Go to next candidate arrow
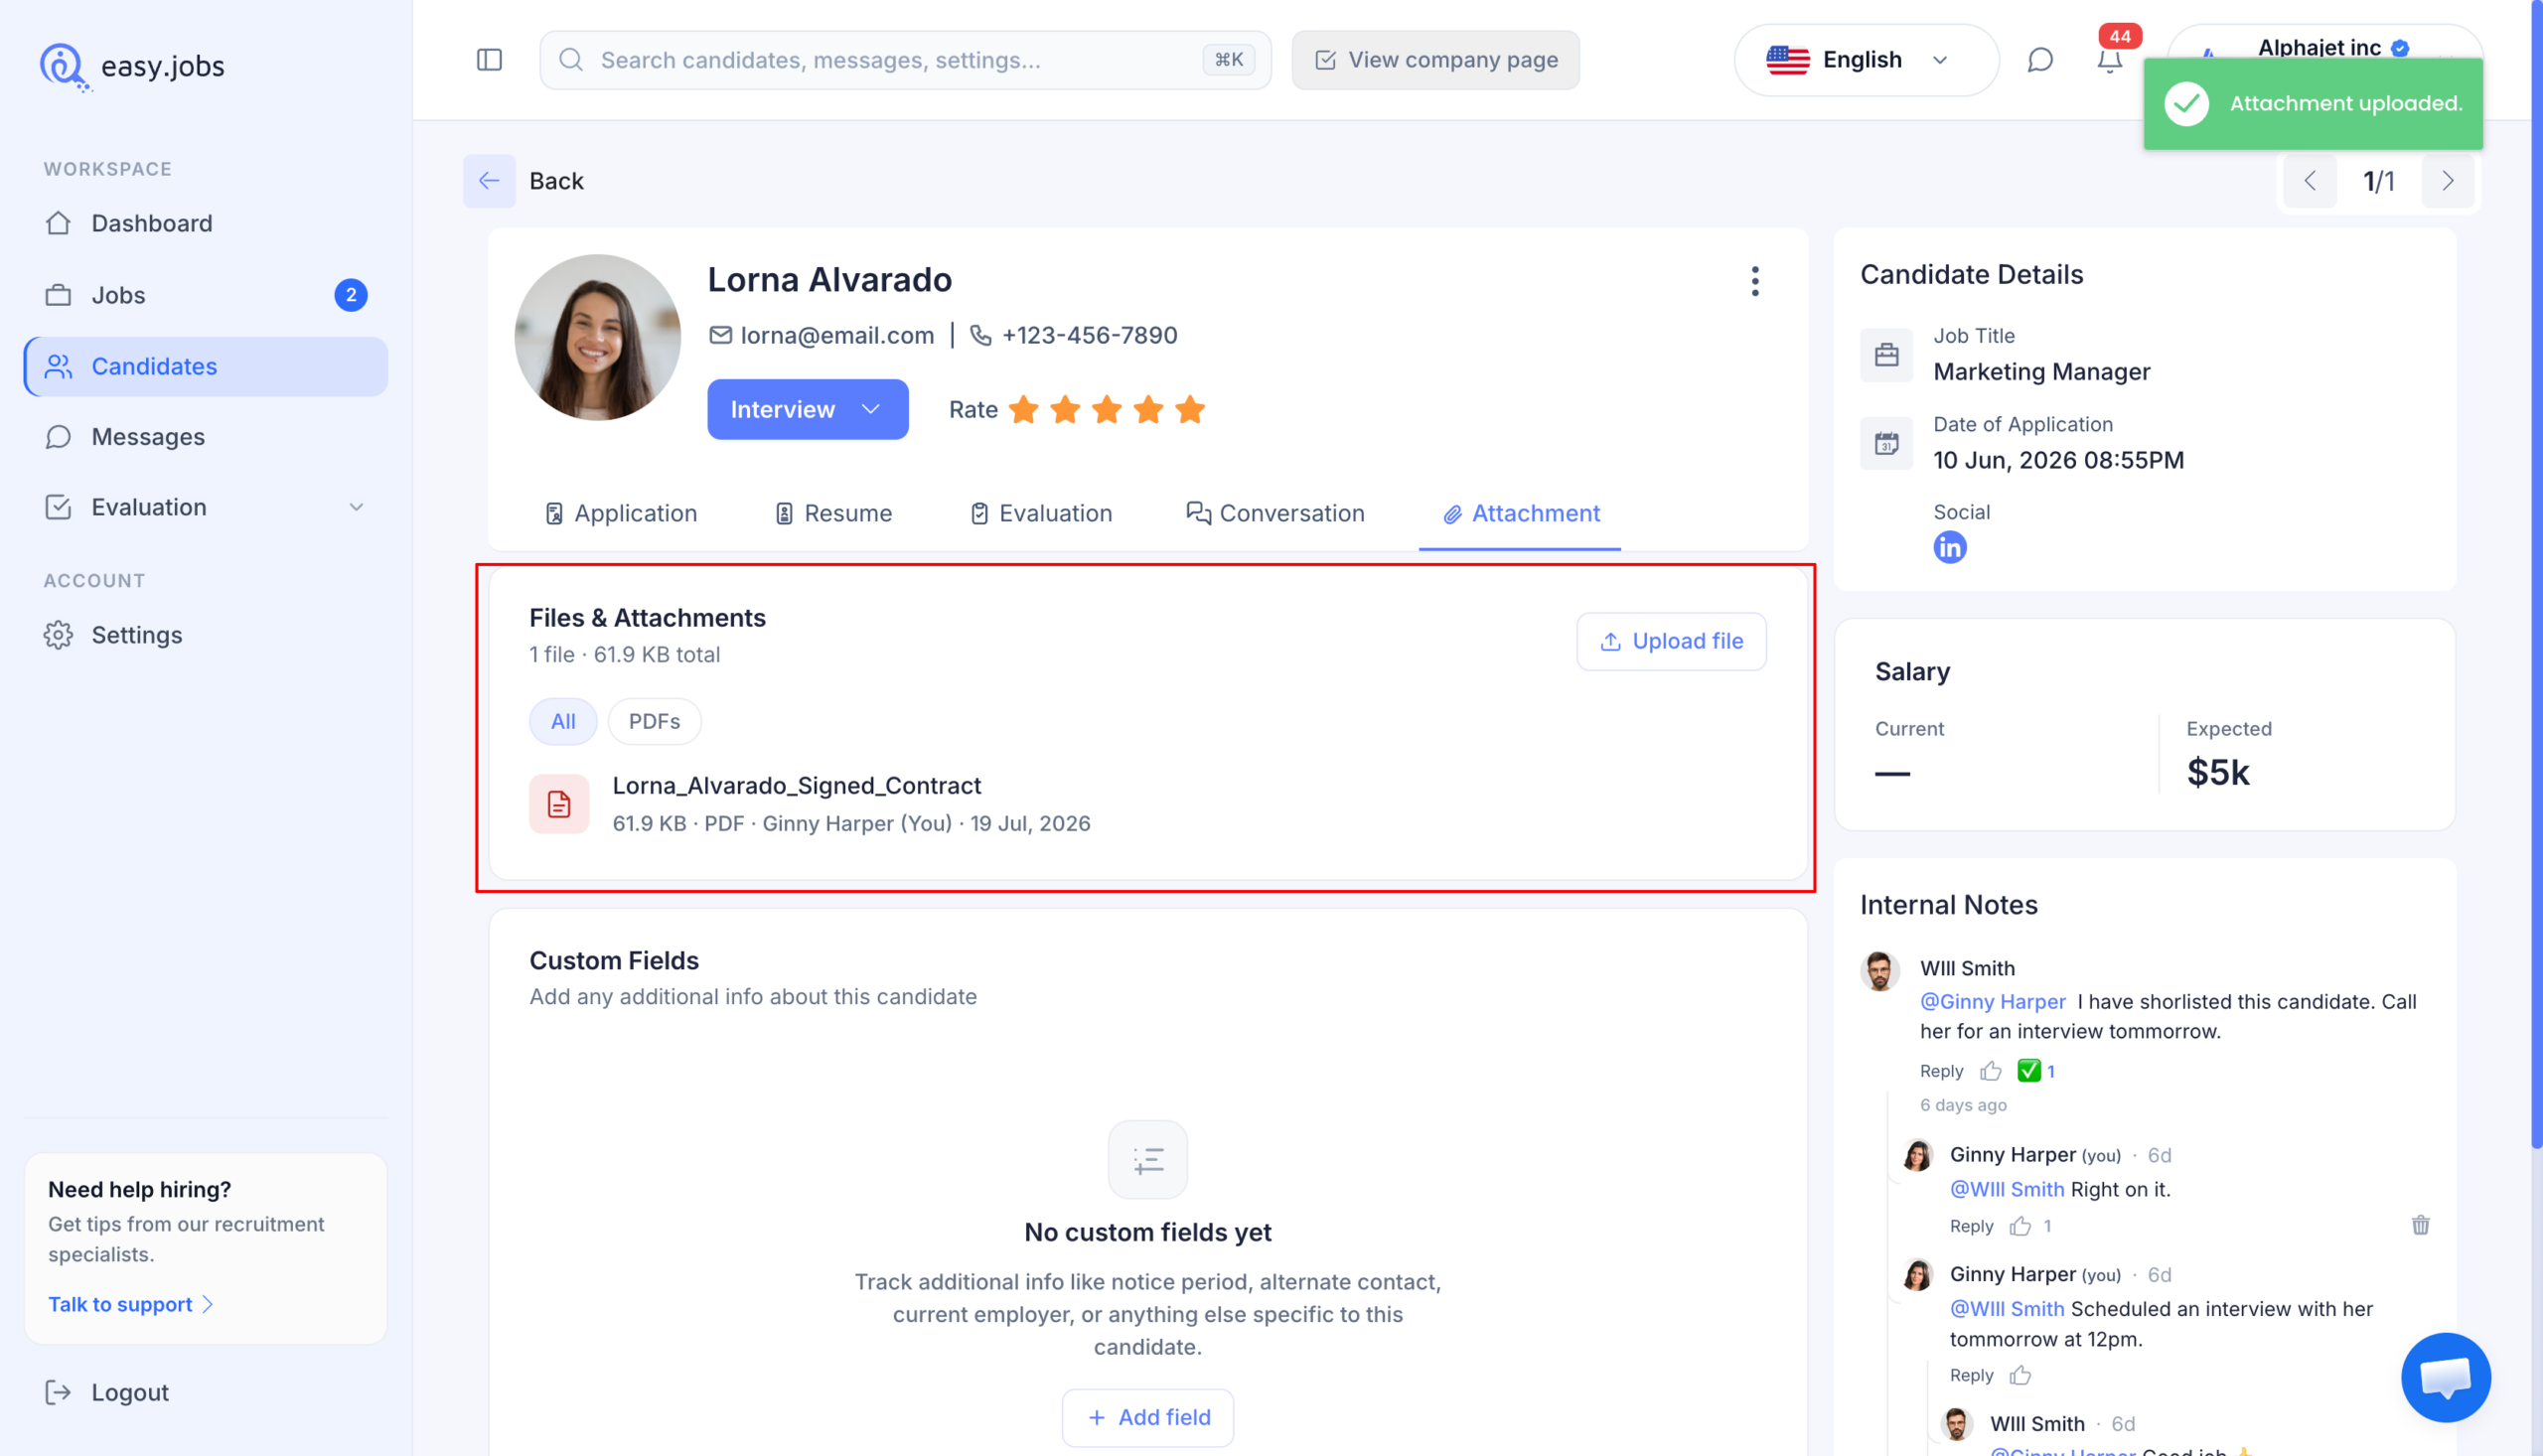 click(x=2448, y=181)
